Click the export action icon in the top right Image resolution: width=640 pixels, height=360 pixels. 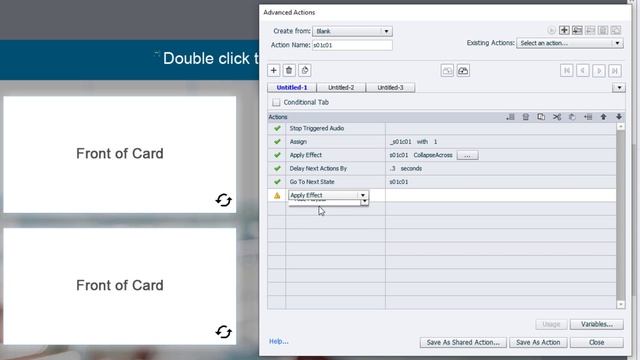pos(590,30)
